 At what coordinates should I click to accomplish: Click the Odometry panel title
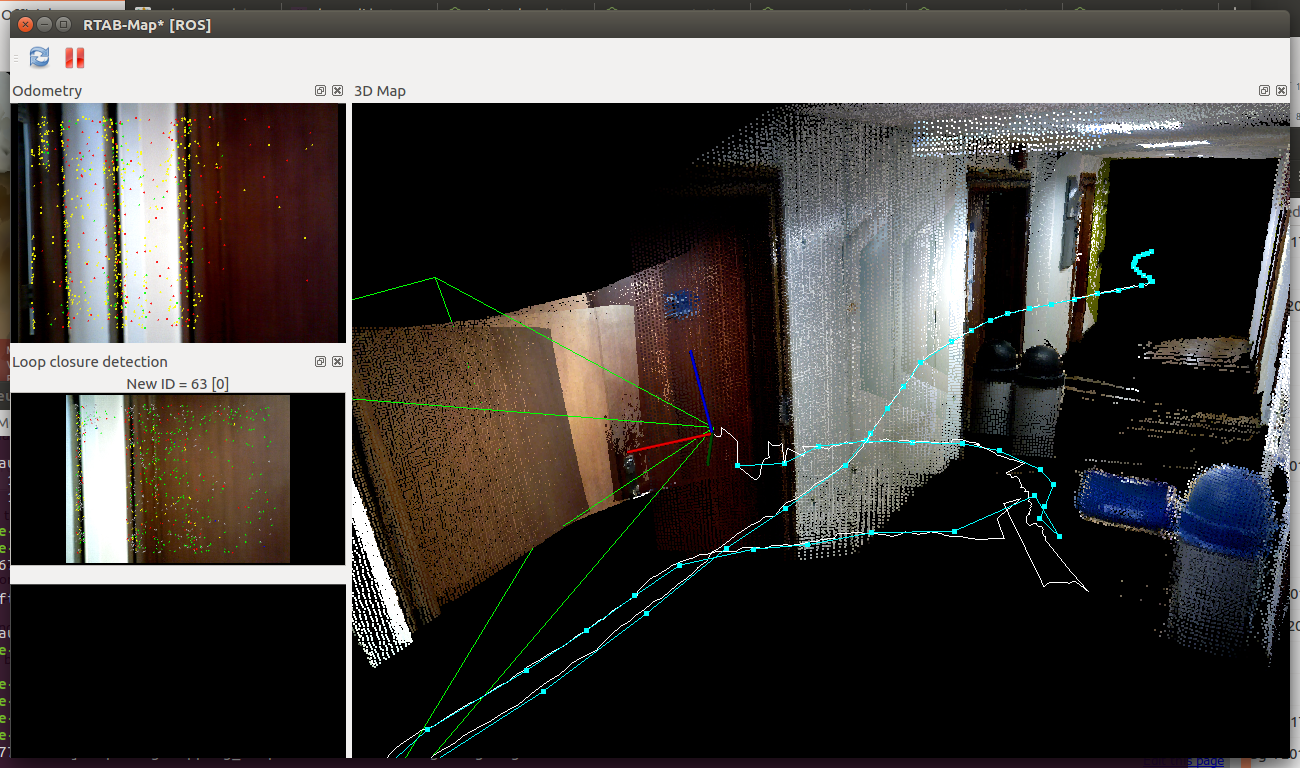point(47,91)
